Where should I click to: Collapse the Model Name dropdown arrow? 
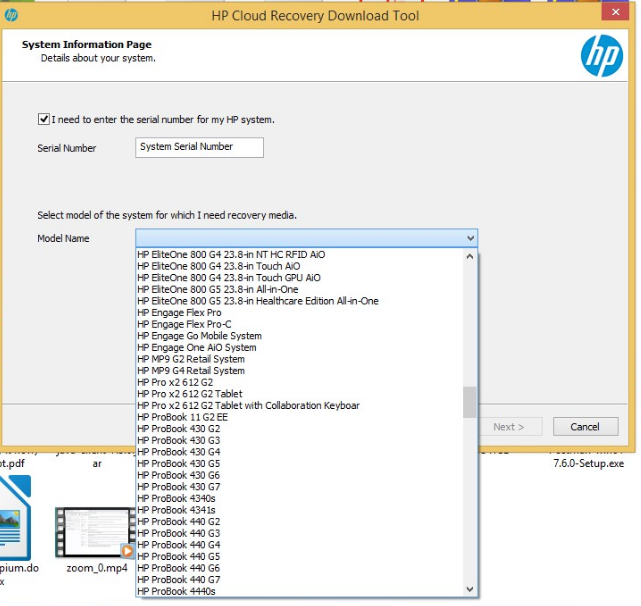(470, 238)
